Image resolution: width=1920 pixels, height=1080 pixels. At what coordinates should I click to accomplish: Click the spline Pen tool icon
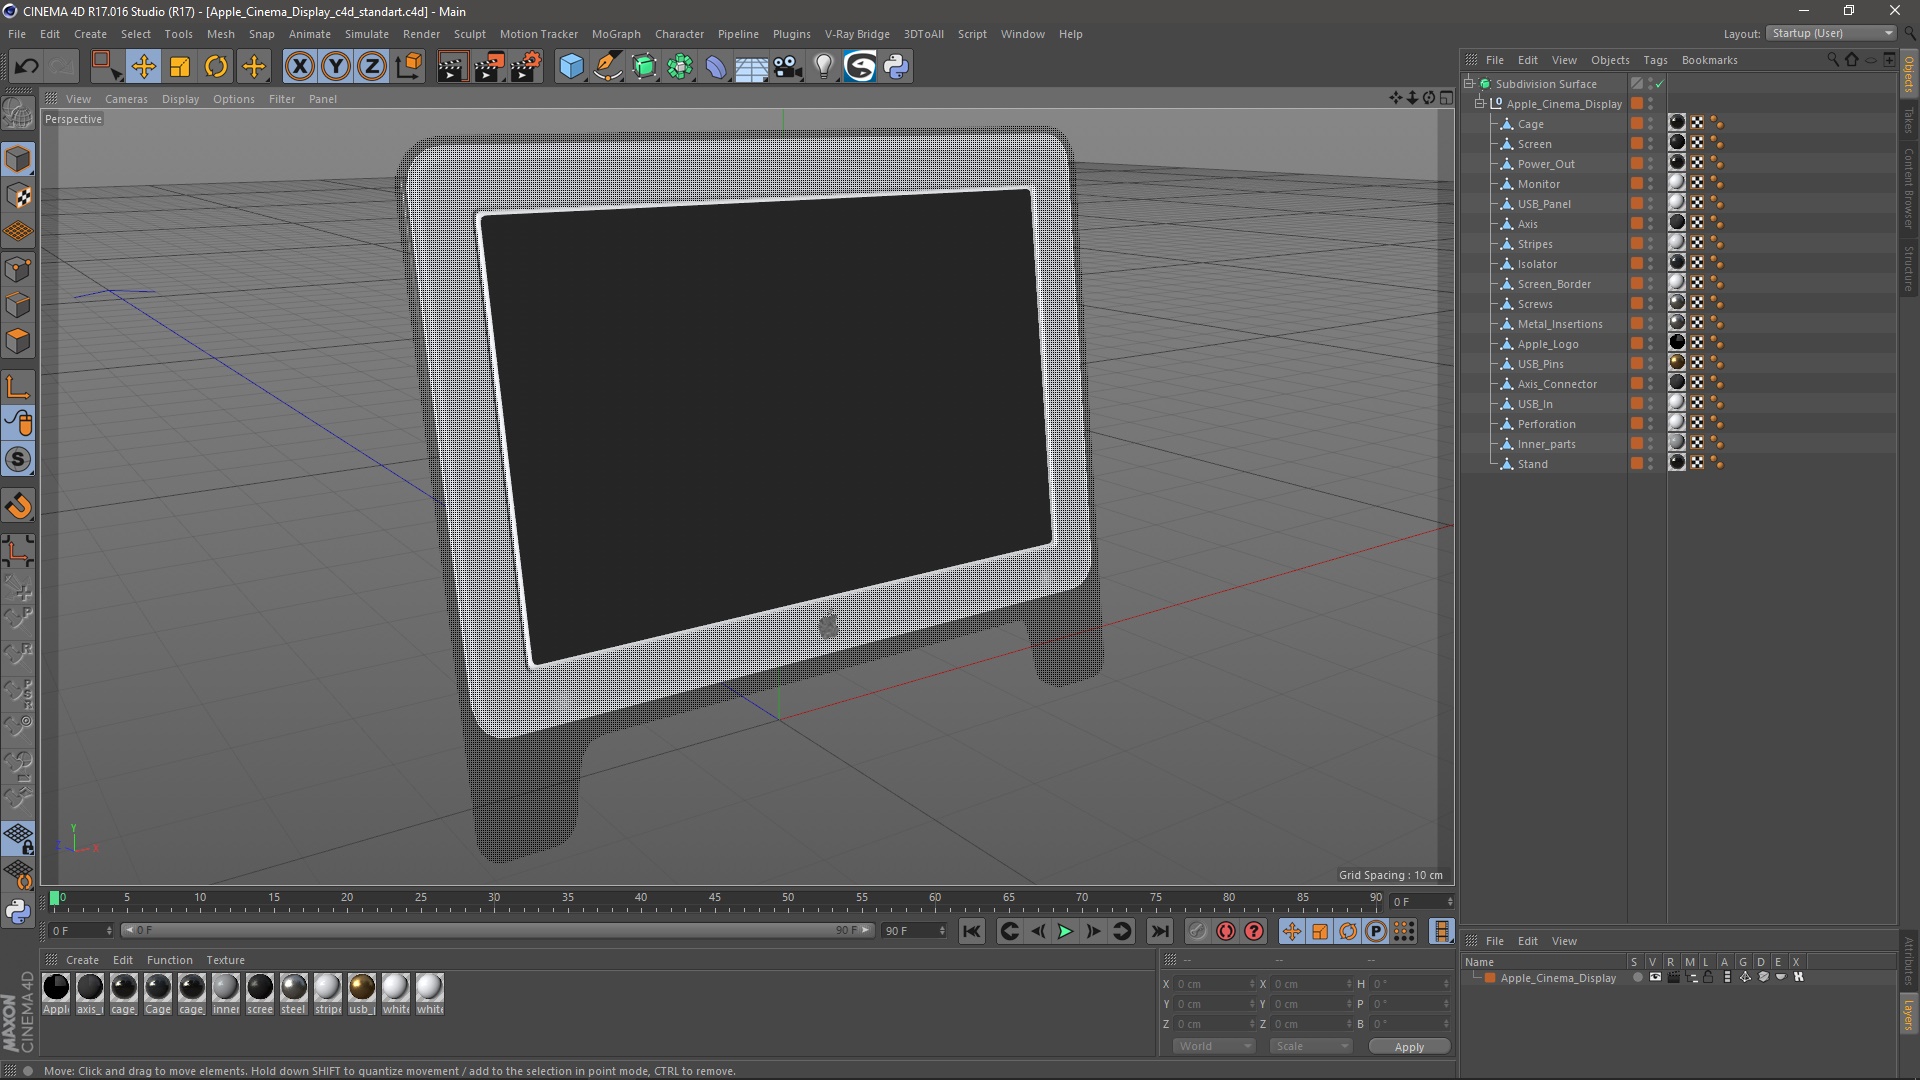[608, 67]
